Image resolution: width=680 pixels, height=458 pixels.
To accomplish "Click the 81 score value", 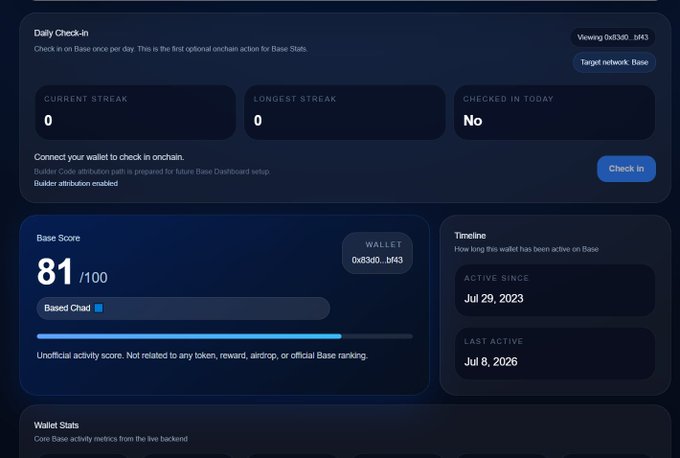I will [55, 272].
